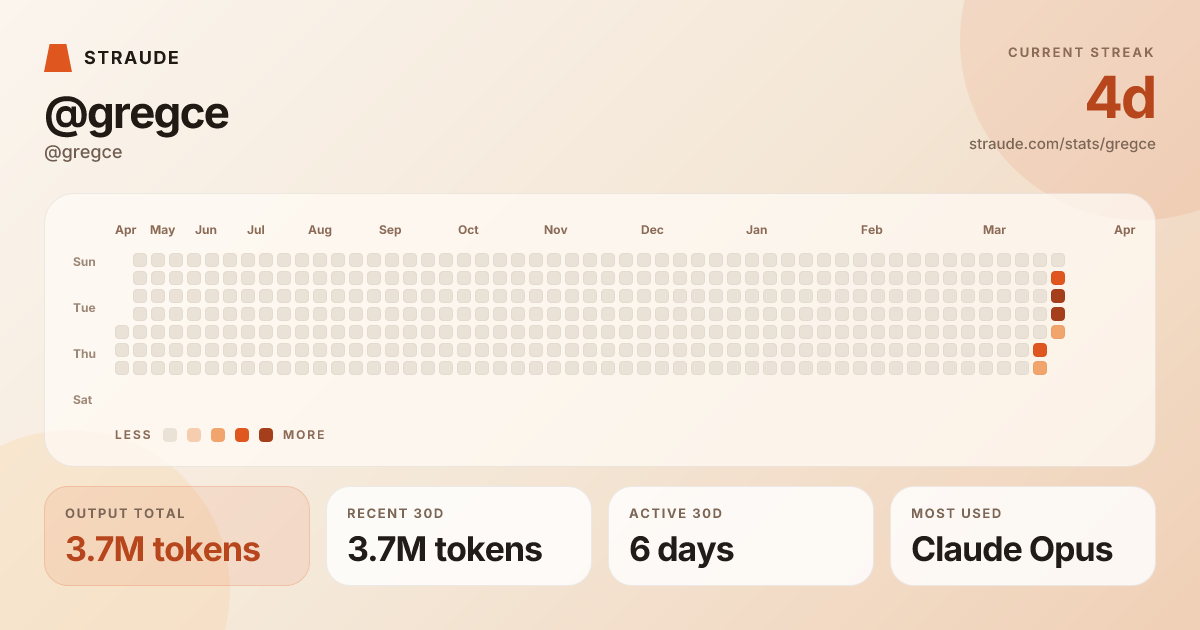The width and height of the screenshot is (1200, 630).
Task: Click the lightest gray legend swatch
Action: click(x=170, y=435)
